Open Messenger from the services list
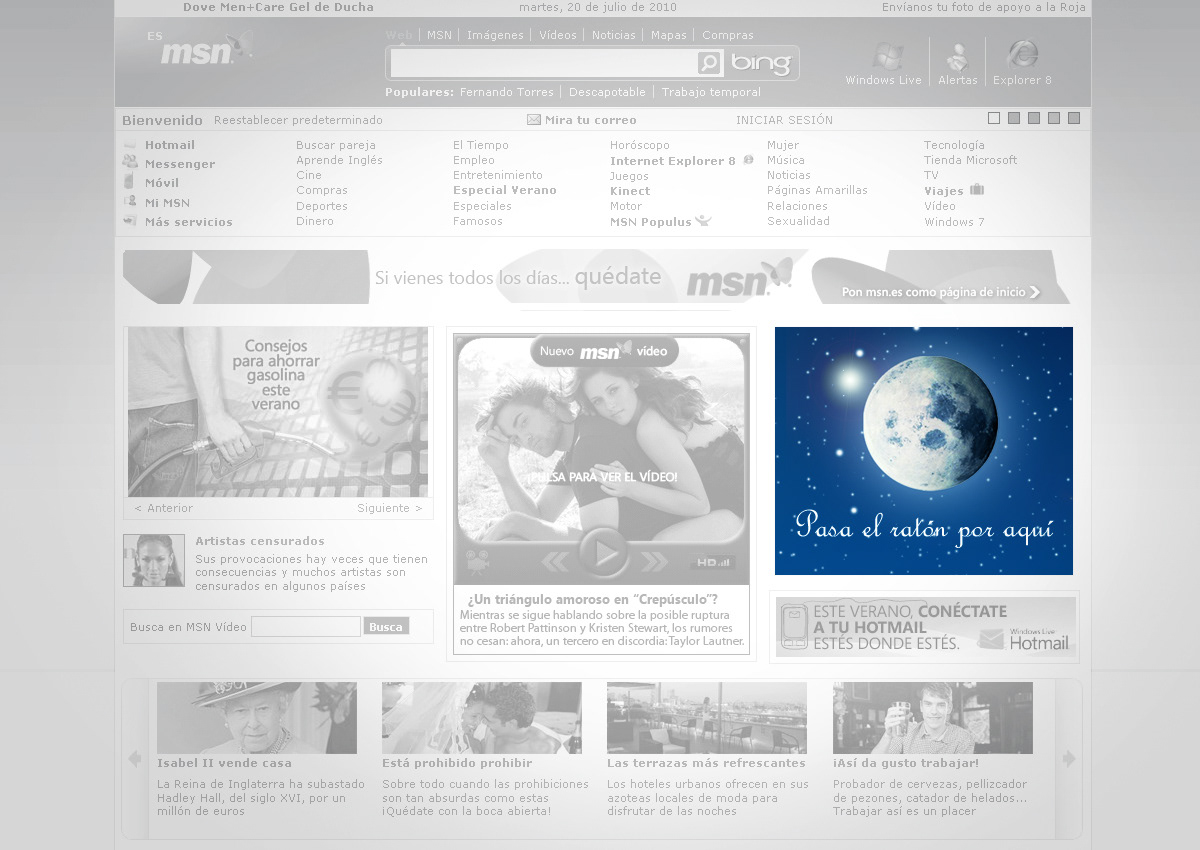Viewport: 1200px width, 850px height. 179,164
